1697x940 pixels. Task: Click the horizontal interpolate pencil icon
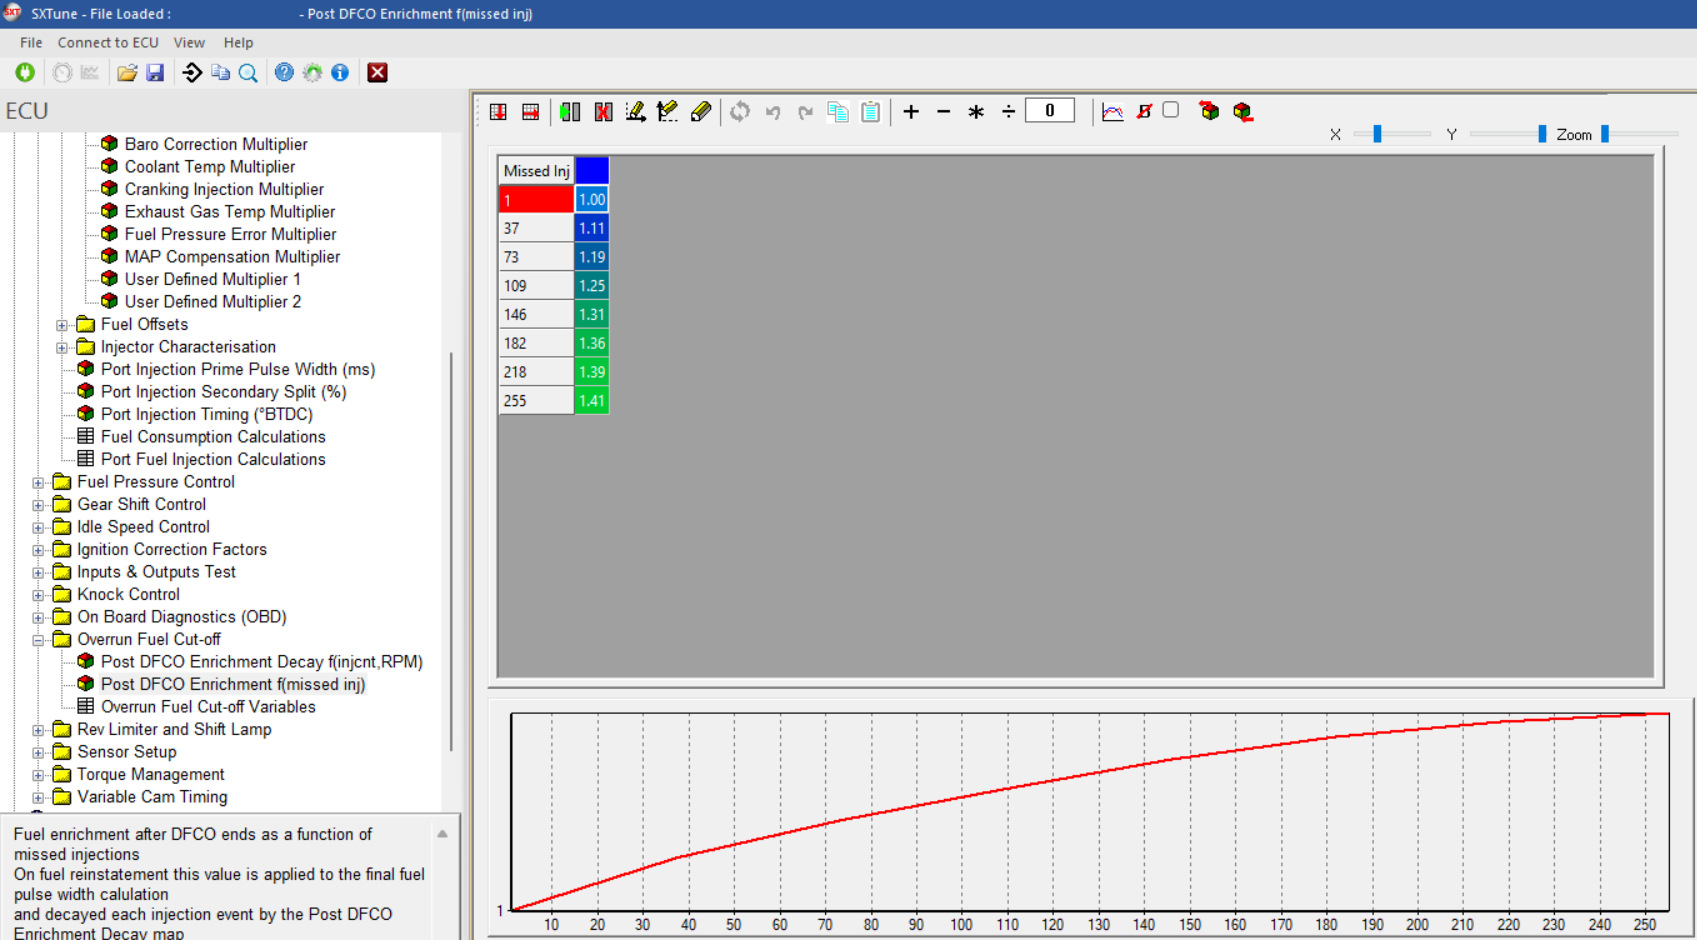click(x=635, y=112)
